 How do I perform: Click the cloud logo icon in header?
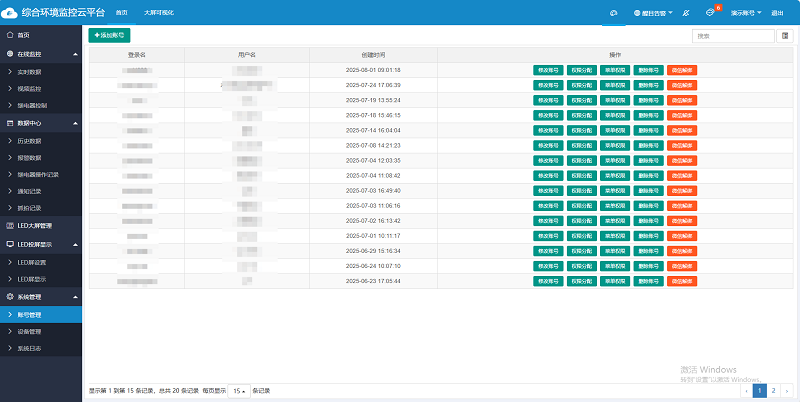pyautogui.click(x=10, y=13)
